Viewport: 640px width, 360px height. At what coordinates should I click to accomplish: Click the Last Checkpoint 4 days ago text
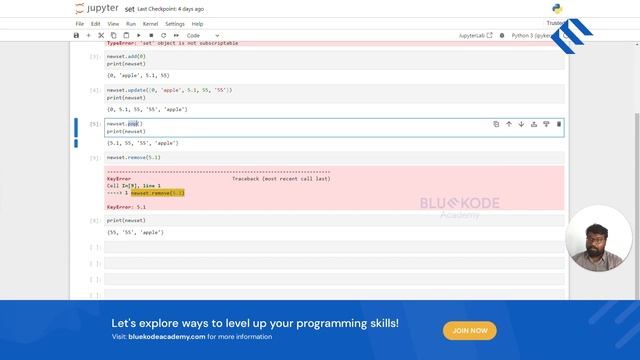click(x=171, y=9)
